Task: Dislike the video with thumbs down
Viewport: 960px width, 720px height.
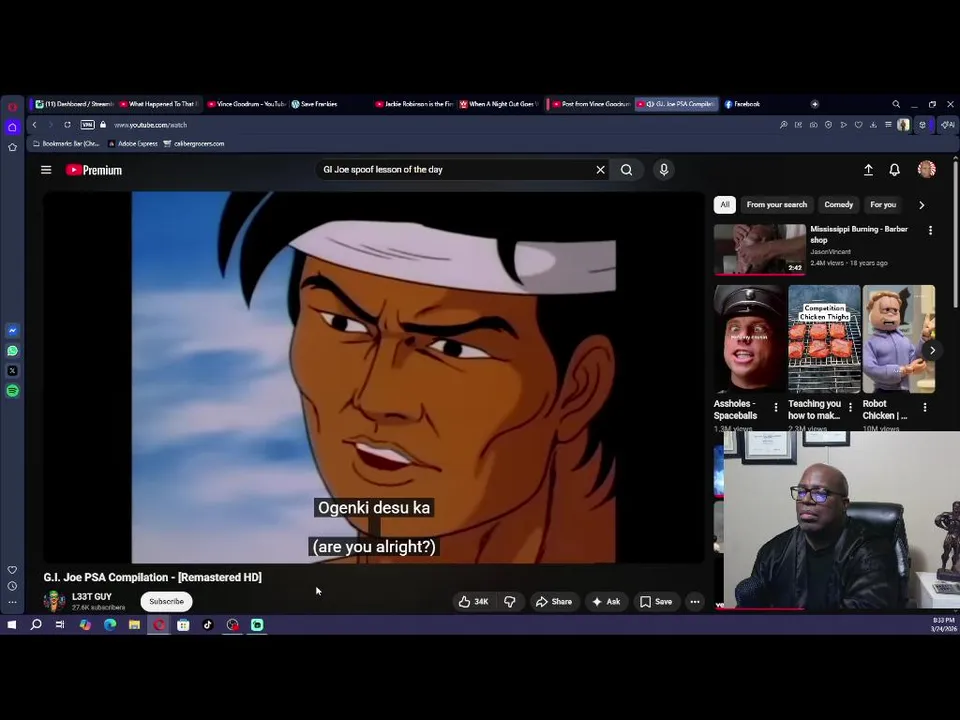Action: (x=510, y=601)
